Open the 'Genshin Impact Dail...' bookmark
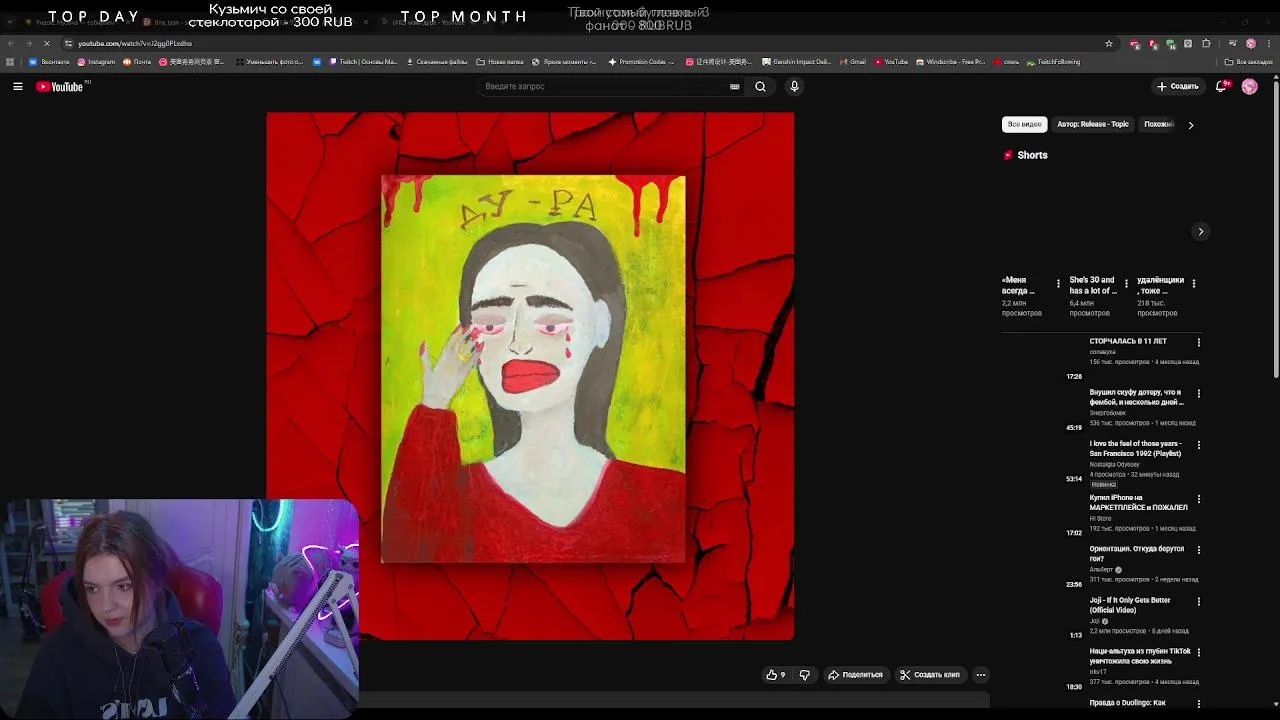 pos(797,62)
